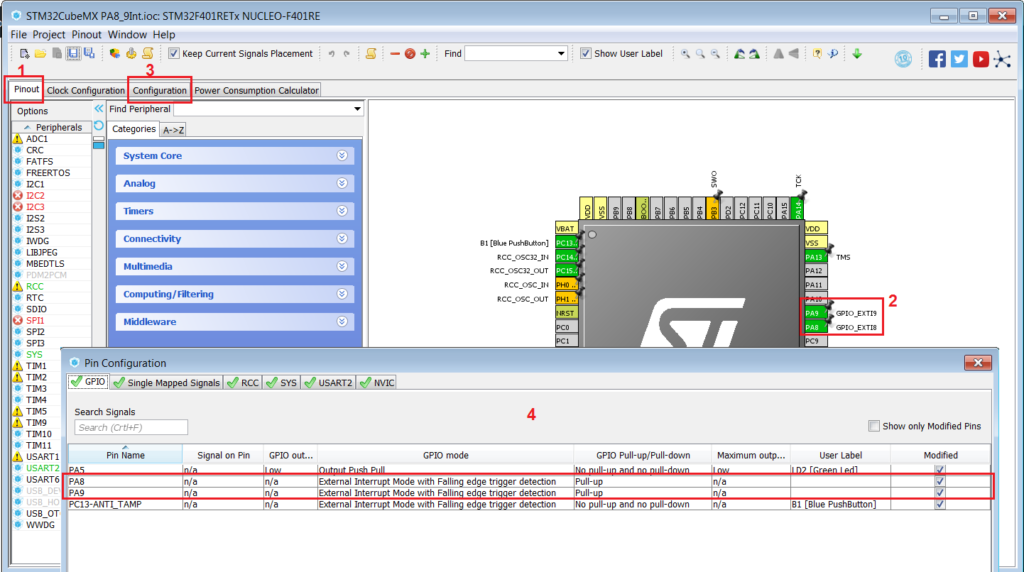The image size is (1024, 572).
Task: Open the Facebook icon link
Action: (937, 59)
